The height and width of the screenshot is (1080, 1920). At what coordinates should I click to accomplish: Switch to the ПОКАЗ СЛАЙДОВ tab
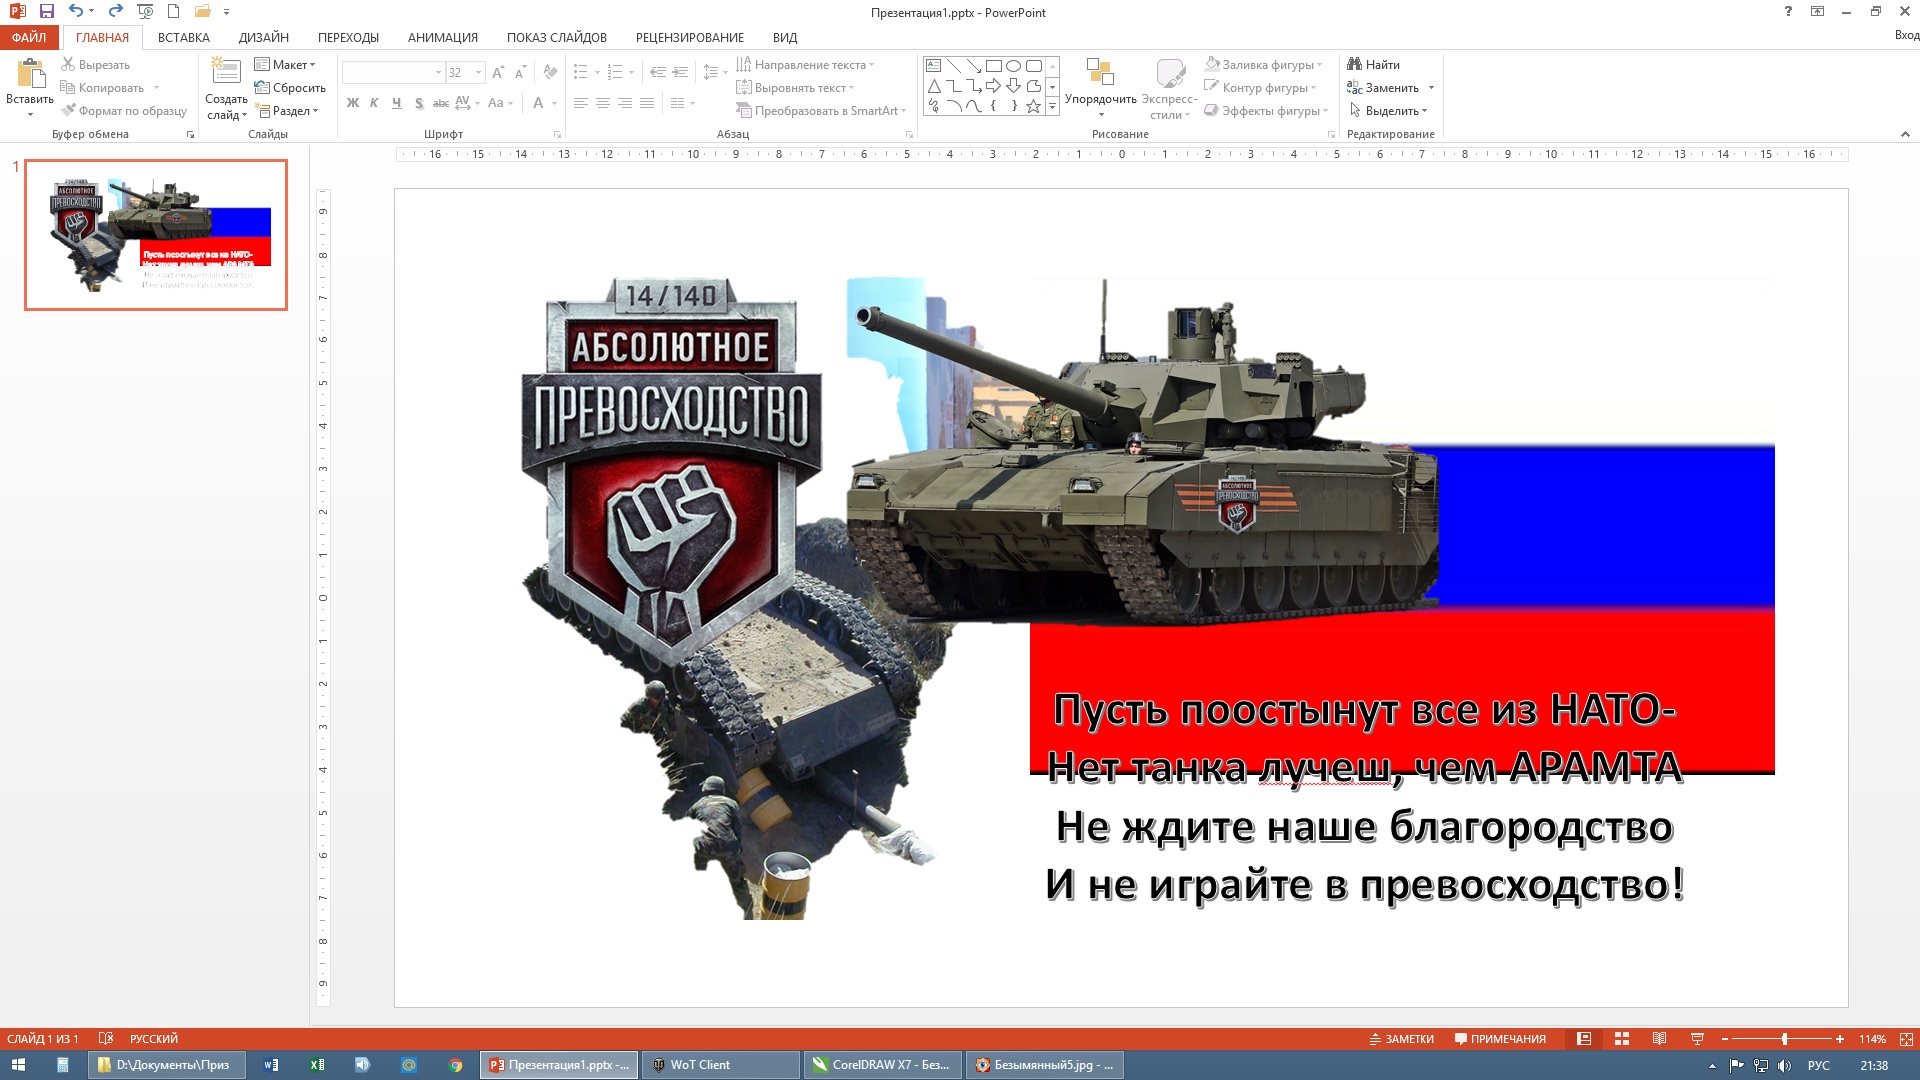556,37
